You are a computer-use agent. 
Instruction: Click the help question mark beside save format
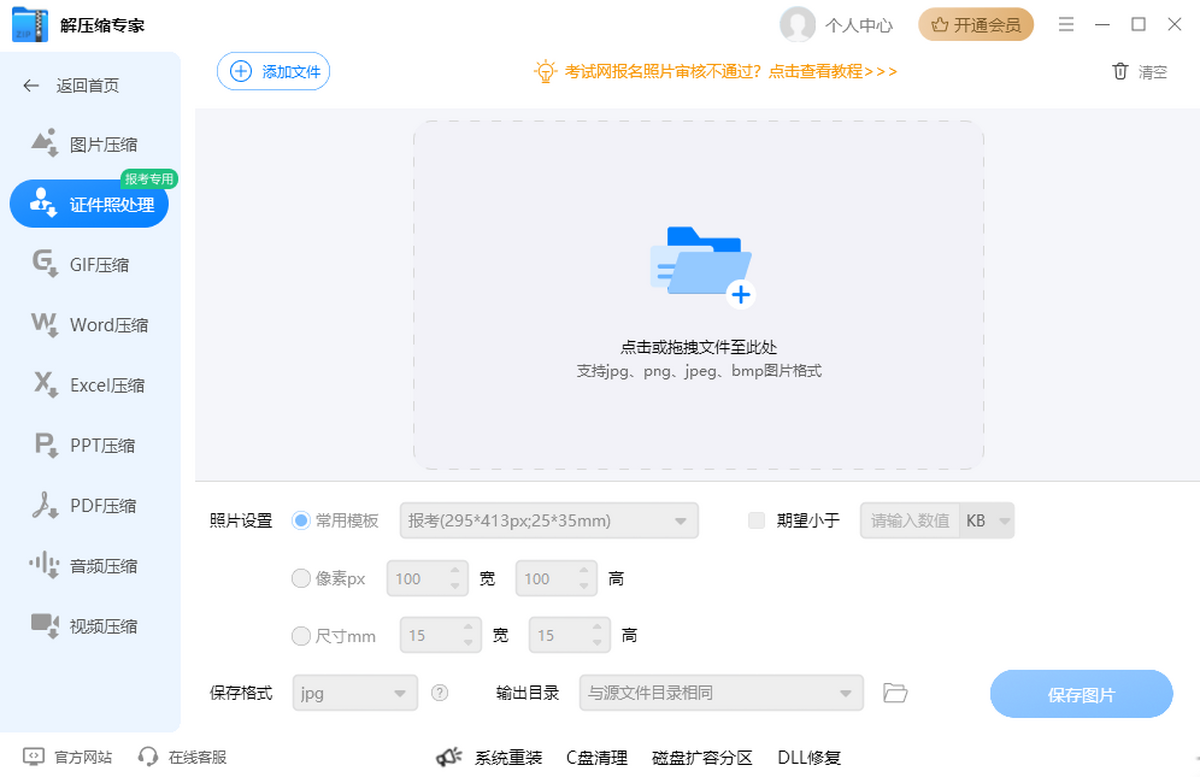(x=439, y=693)
